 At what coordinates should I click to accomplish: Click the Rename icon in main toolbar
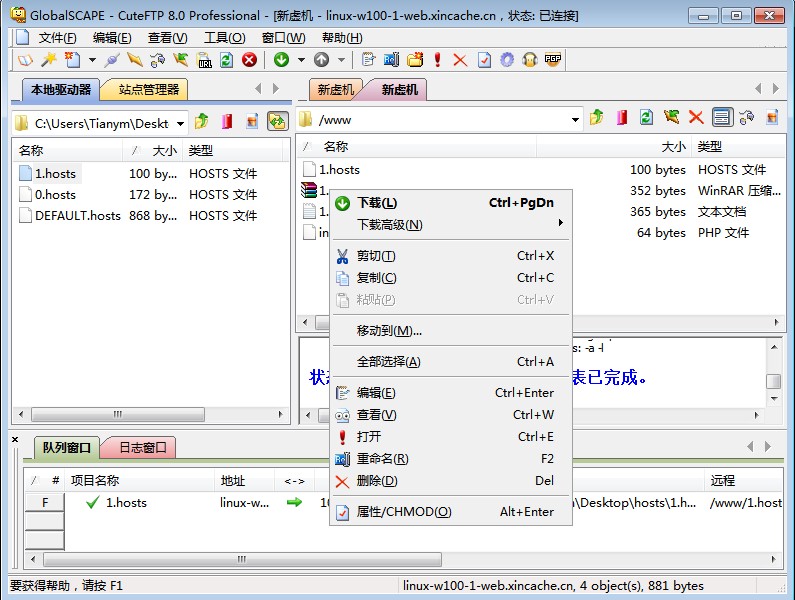coord(391,60)
